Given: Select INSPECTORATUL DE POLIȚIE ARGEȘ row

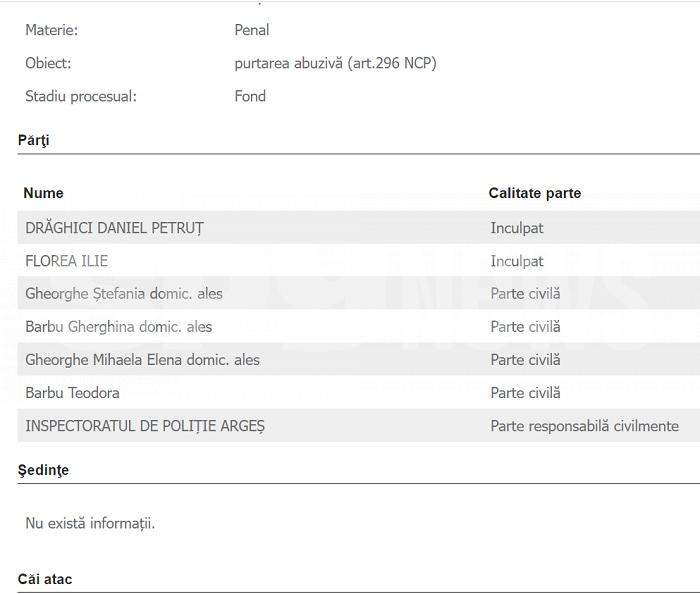Looking at the screenshot, I should pos(358,425).
